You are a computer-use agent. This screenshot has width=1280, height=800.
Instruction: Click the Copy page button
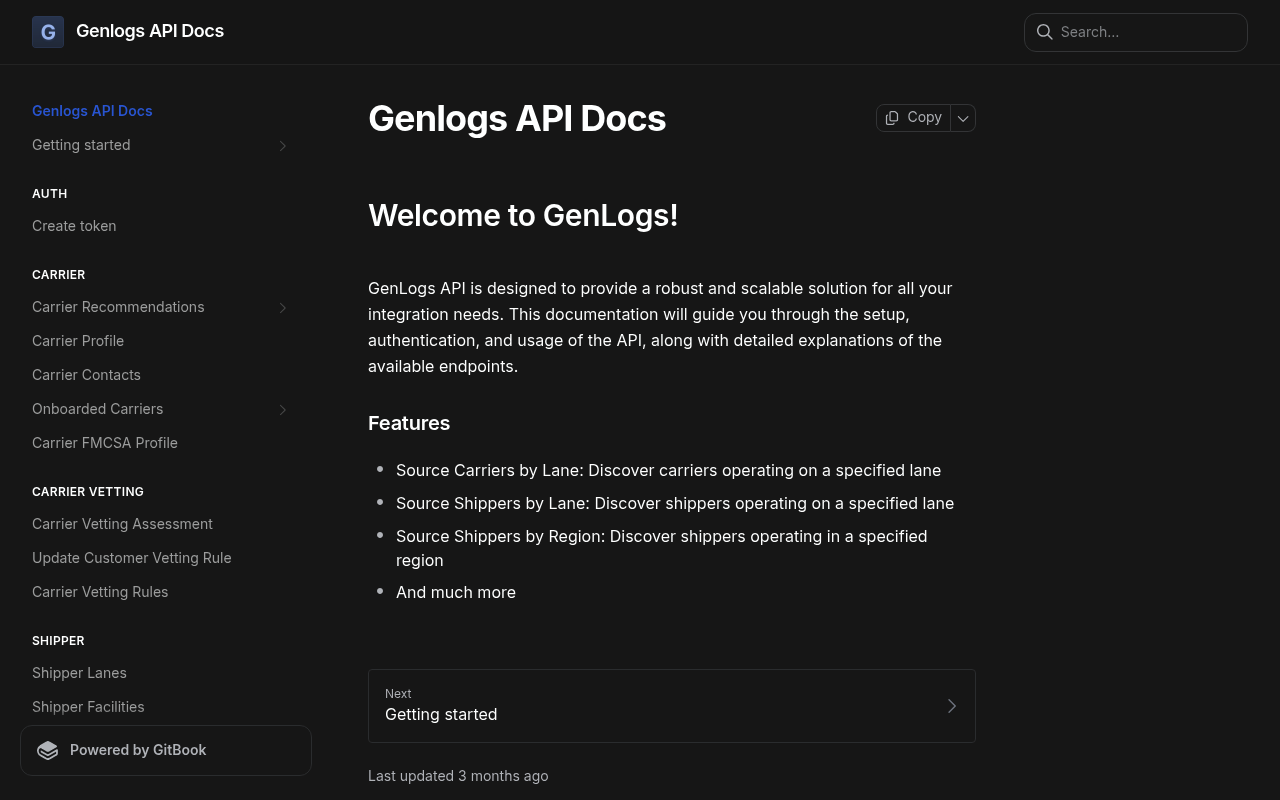click(913, 118)
